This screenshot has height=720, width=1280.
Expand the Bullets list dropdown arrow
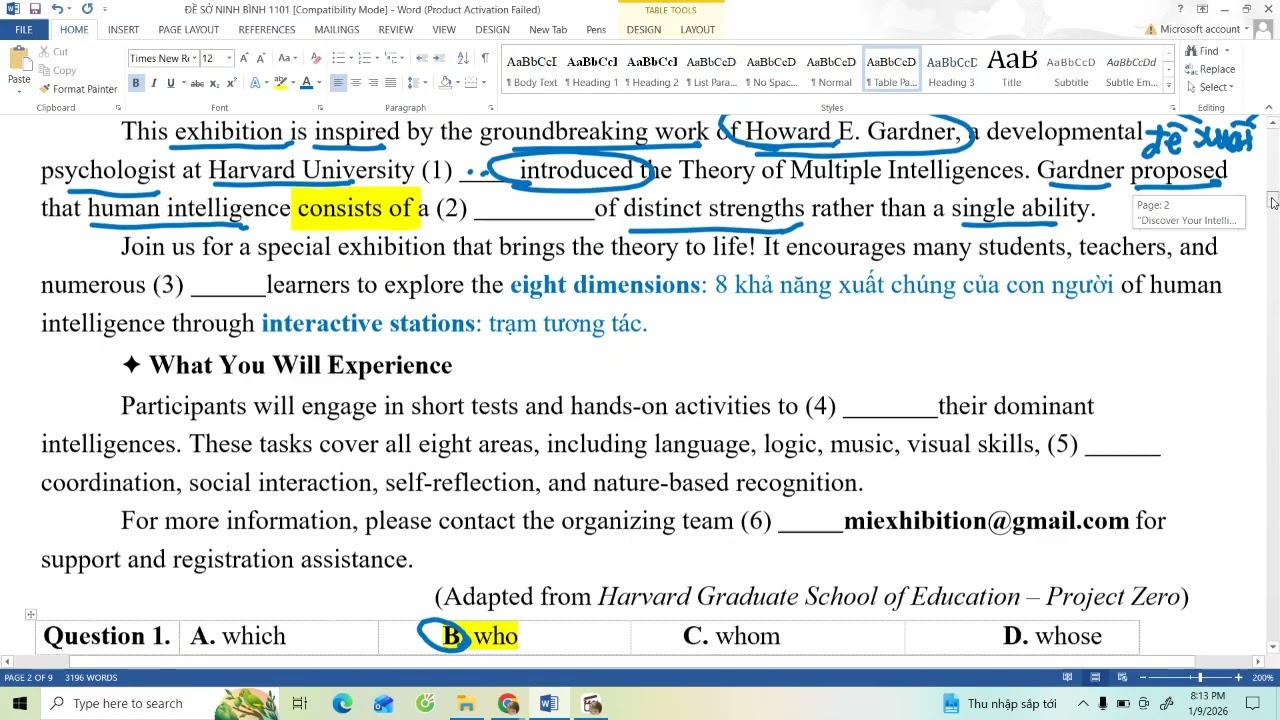350,58
